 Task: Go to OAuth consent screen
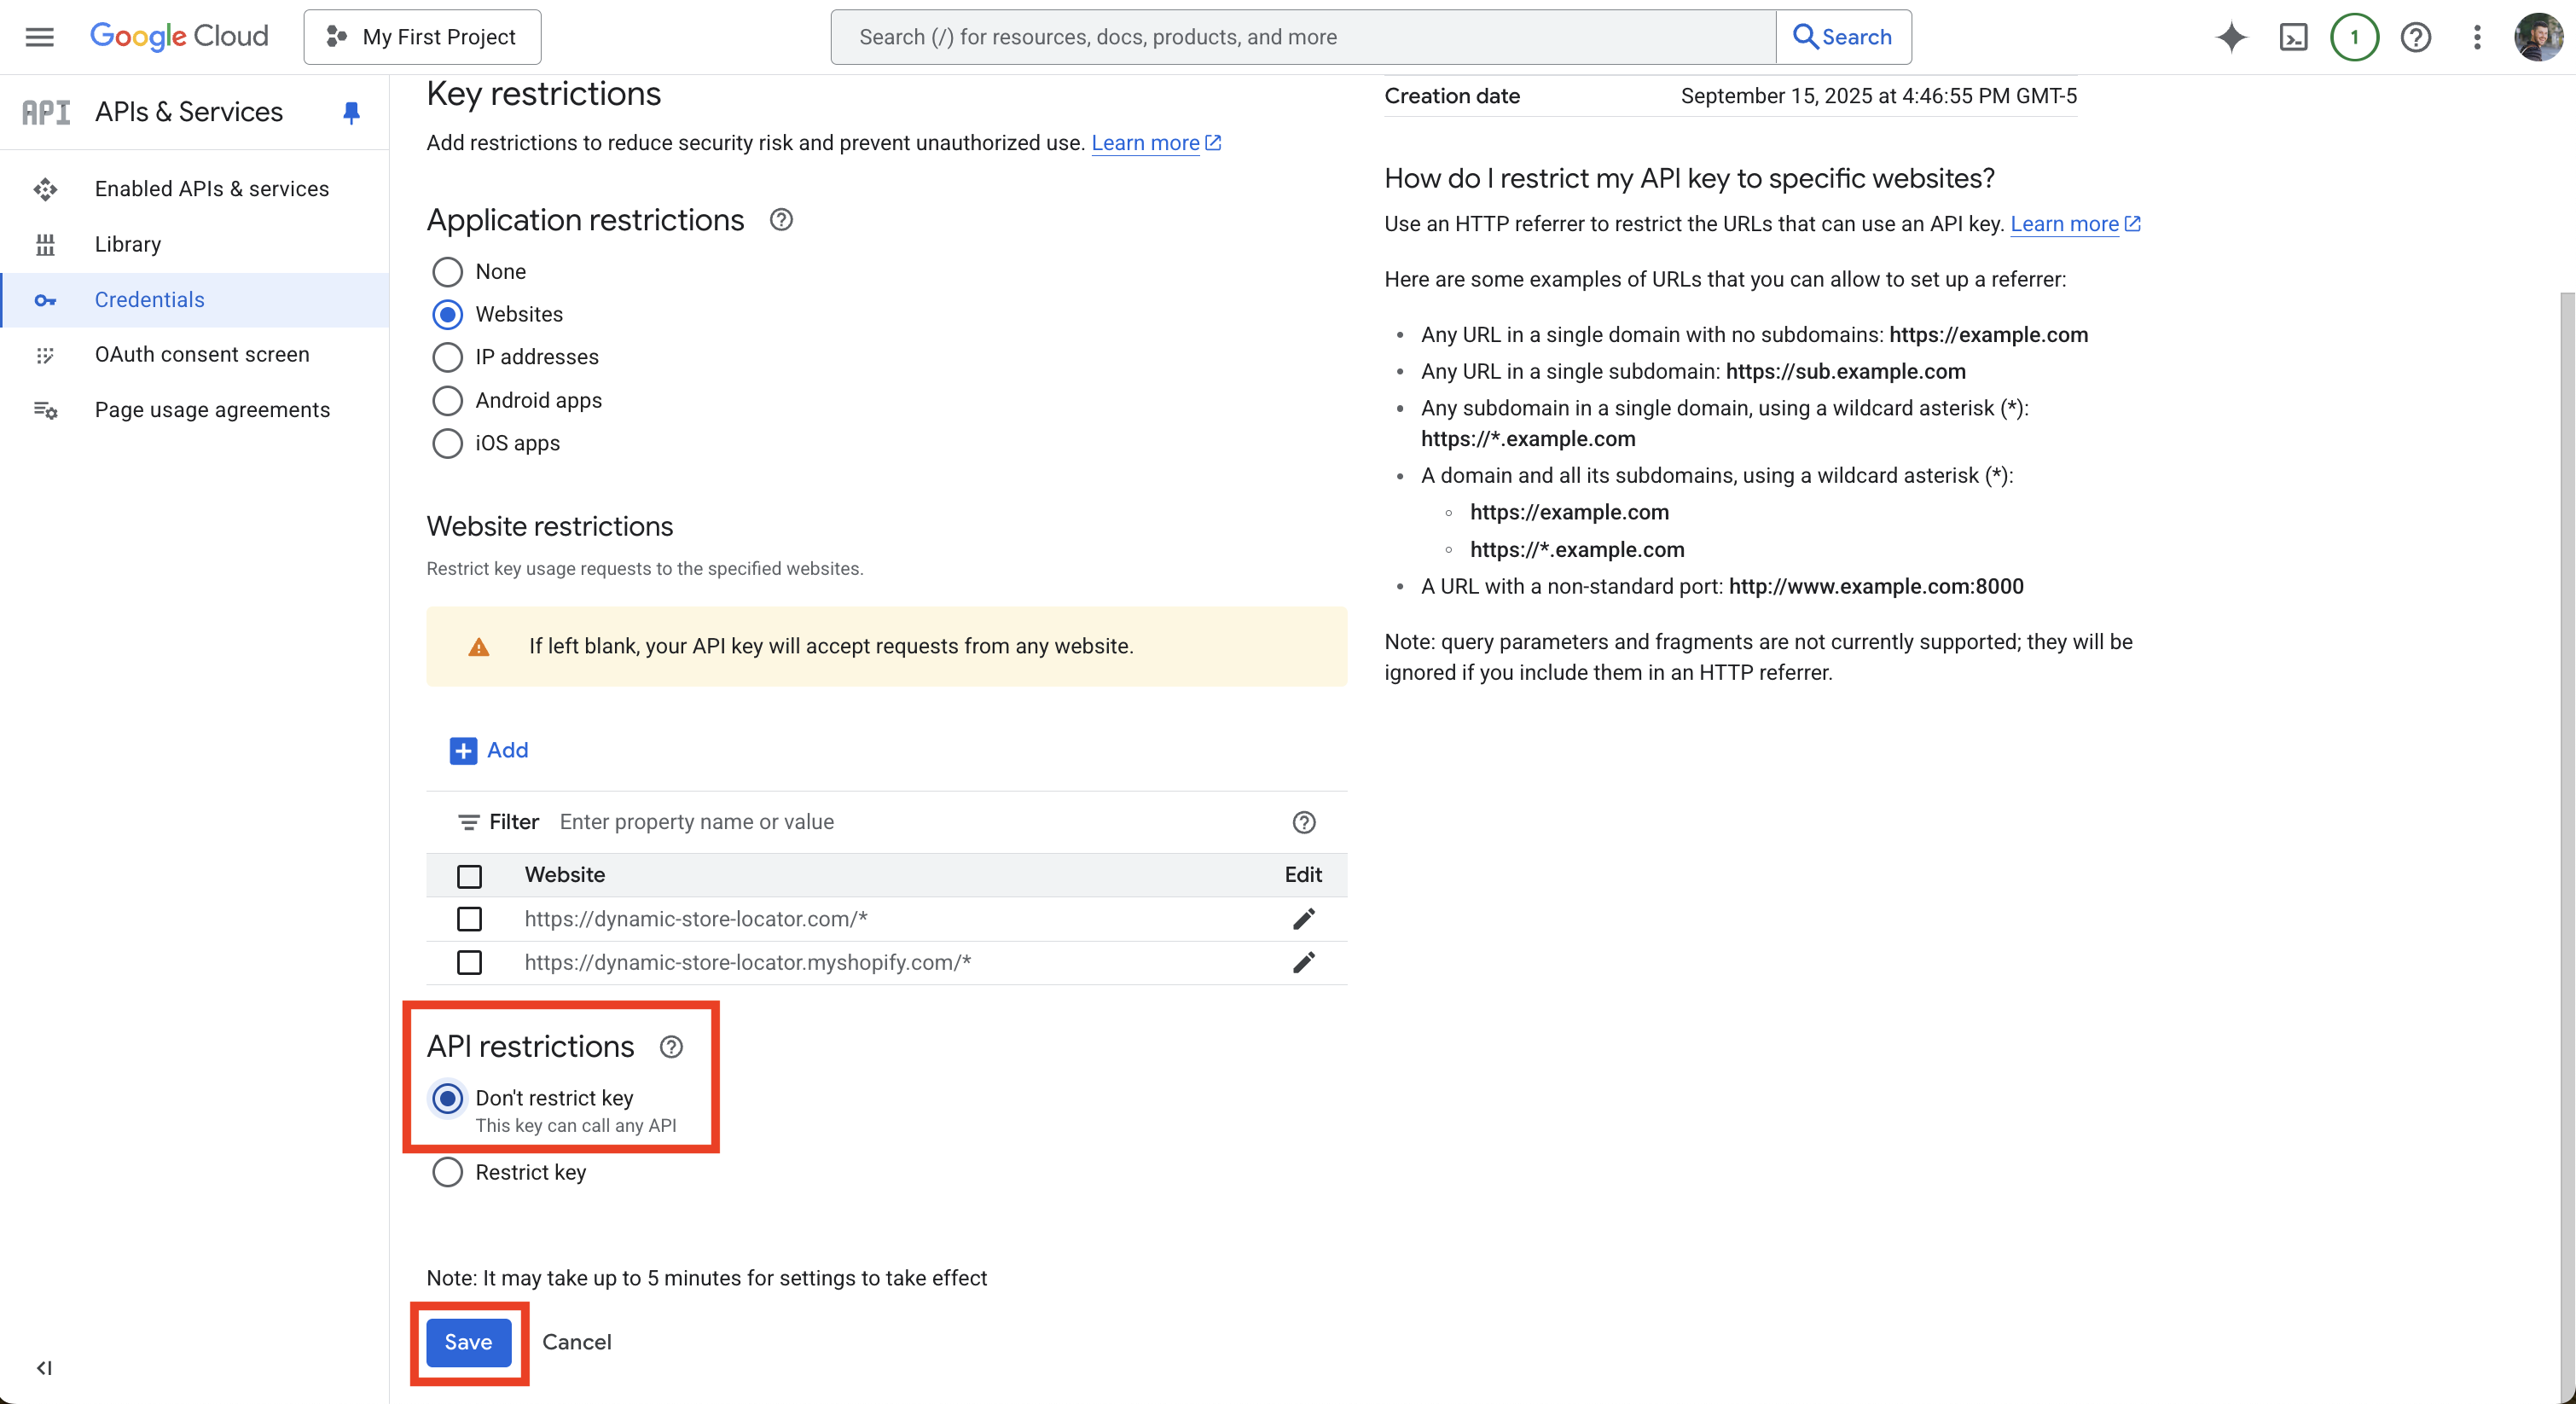202,354
